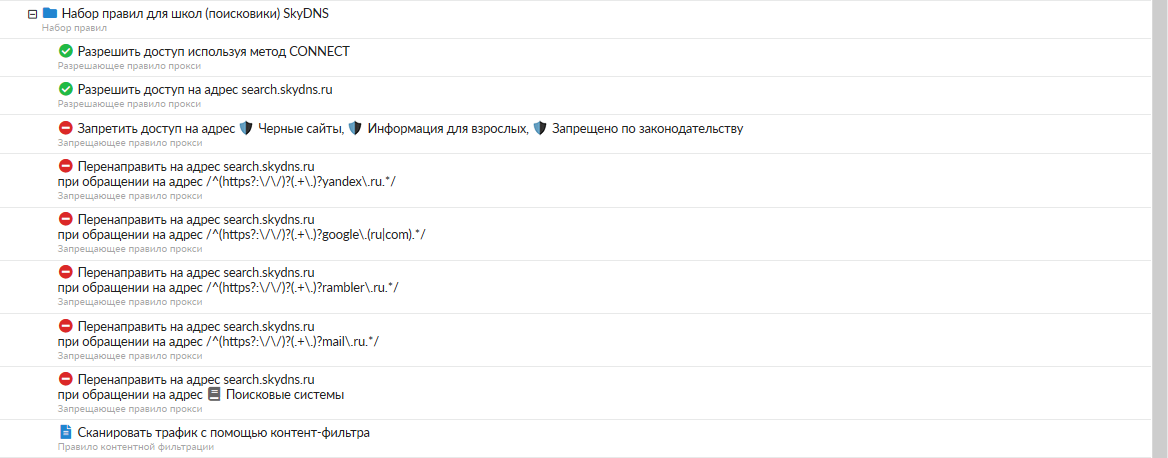1168x458 pixels.
Task: Click document icon on the content filter rule
Action: click(x=66, y=432)
